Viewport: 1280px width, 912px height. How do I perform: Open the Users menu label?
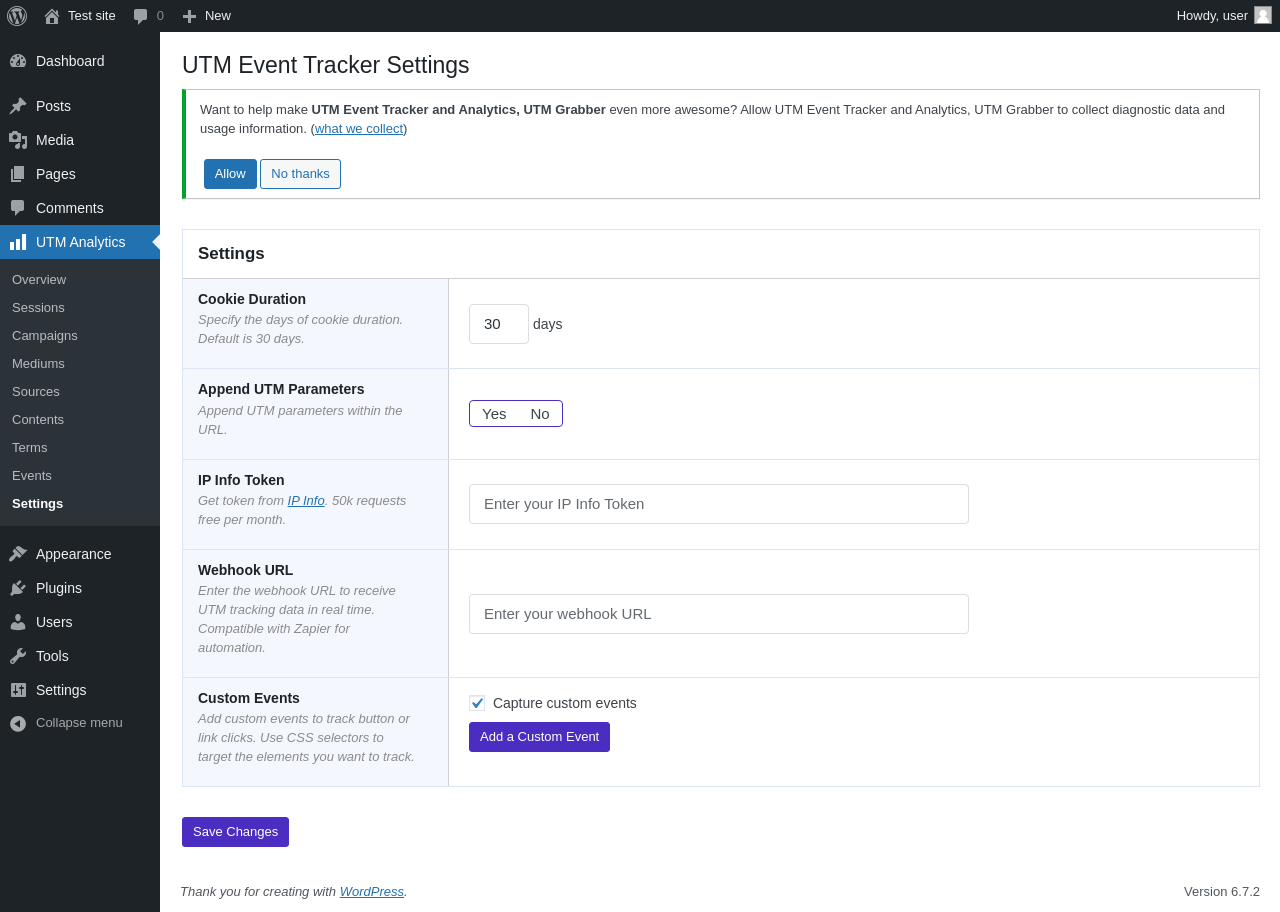pyautogui.click(x=54, y=622)
